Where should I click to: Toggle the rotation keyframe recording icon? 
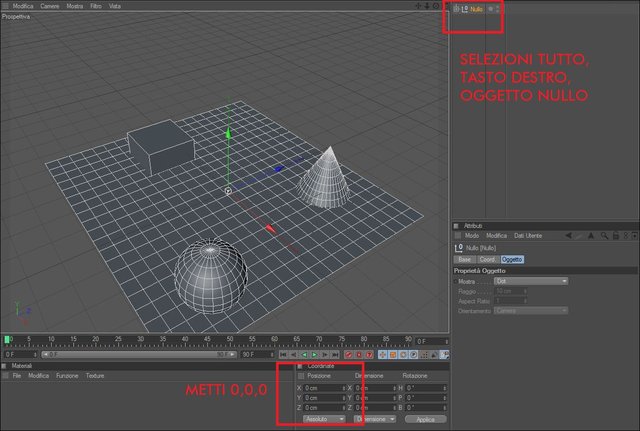pos(403,355)
